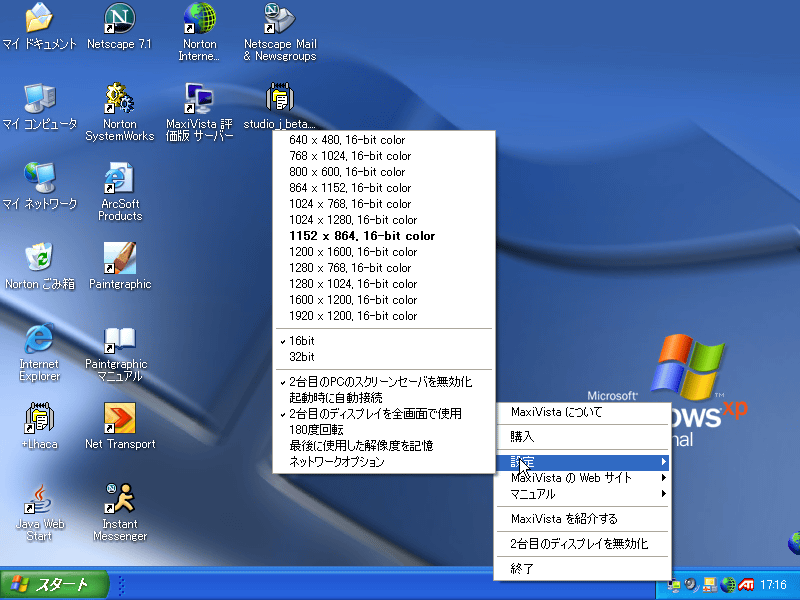Image resolution: width=800 pixels, height=600 pixels.
Task: Select 1200 x 1600, 16-bit color resolution
Action: pos(384,252)
